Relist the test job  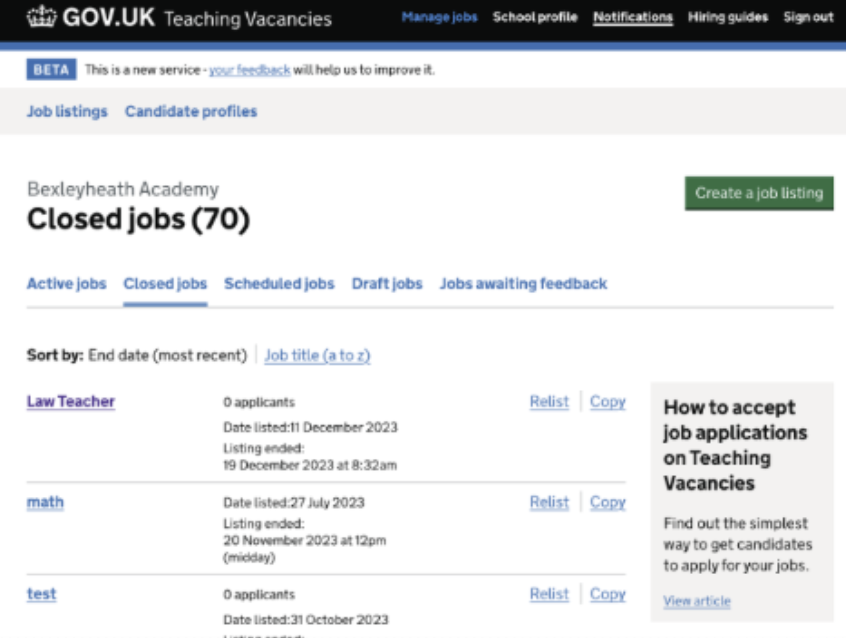pyautogui.click(x=549, y=594)
